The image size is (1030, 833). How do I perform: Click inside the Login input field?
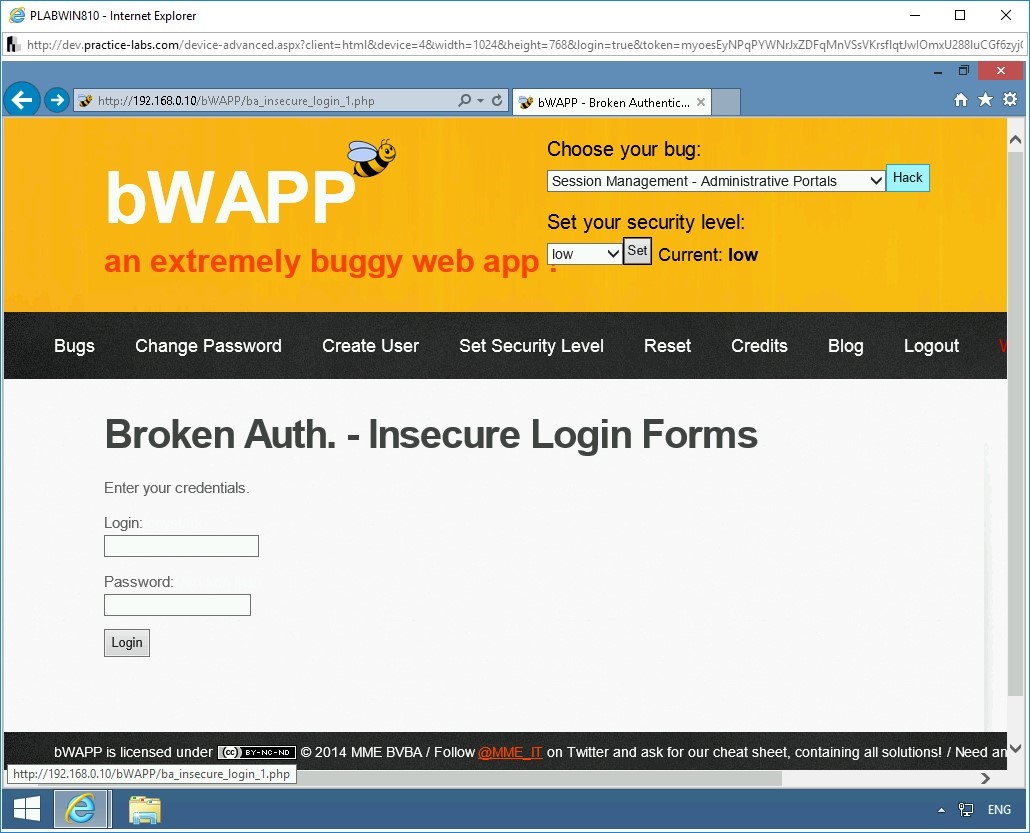click(x=181, y=546)
